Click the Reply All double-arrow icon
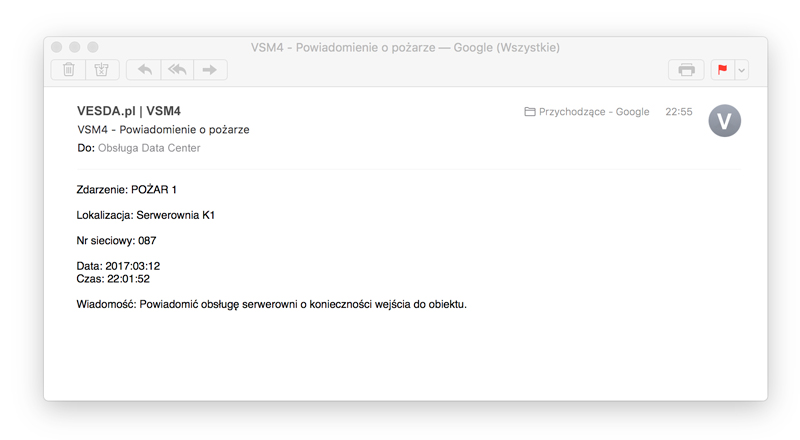Image resolution: width=800 pixels, height=440 pixels. click(177, 69)
